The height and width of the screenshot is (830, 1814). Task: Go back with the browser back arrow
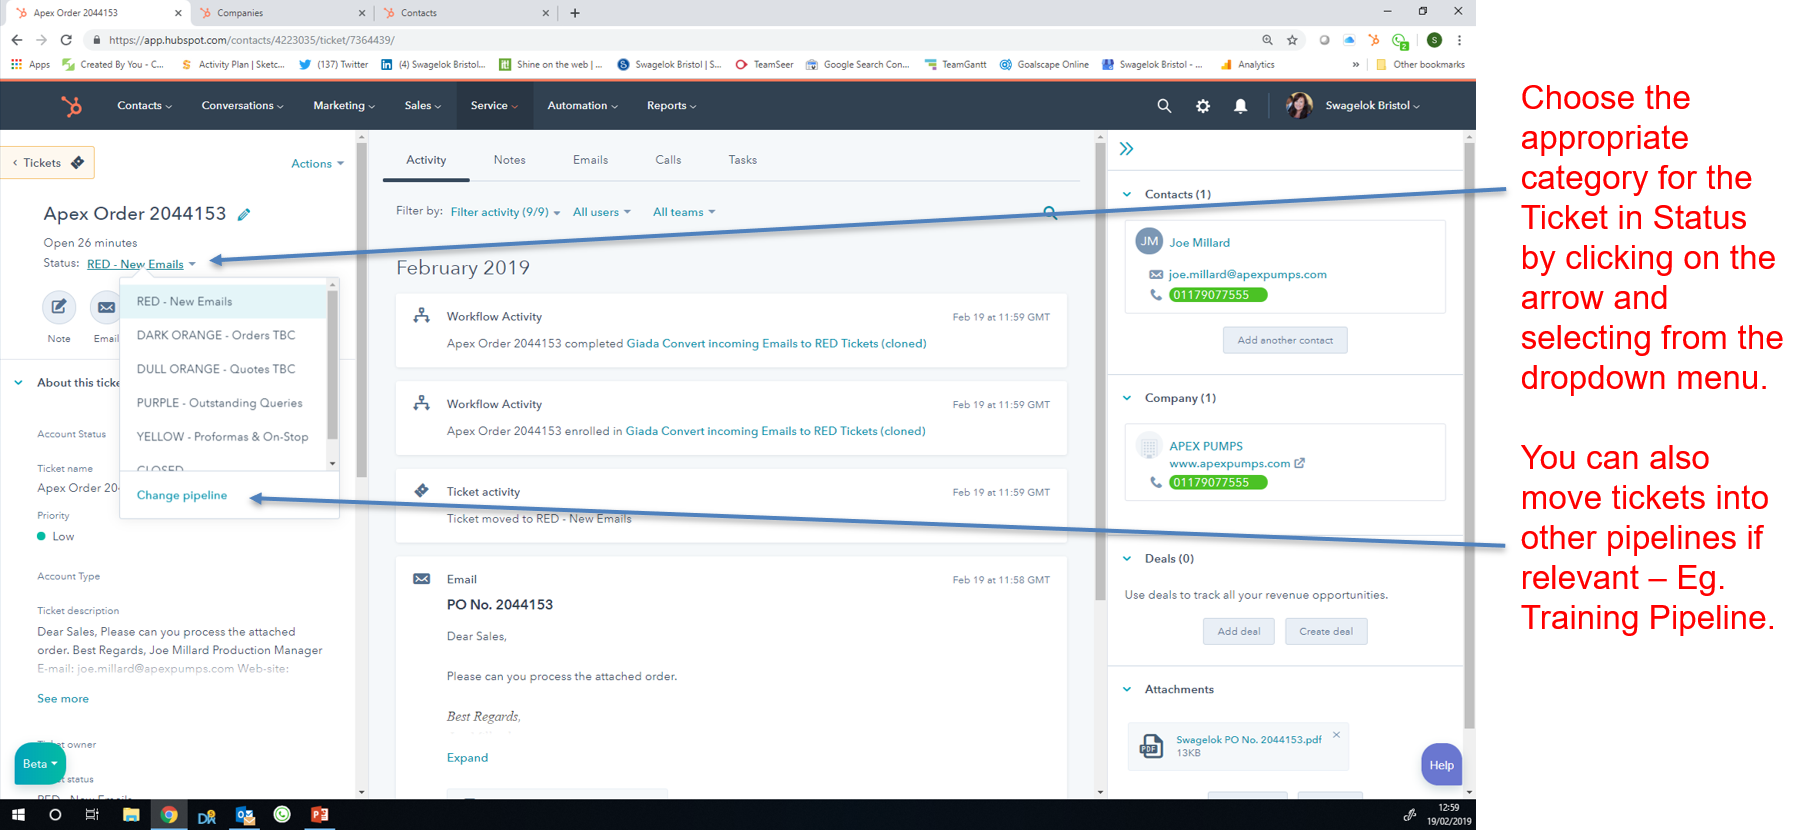point(17,40)
